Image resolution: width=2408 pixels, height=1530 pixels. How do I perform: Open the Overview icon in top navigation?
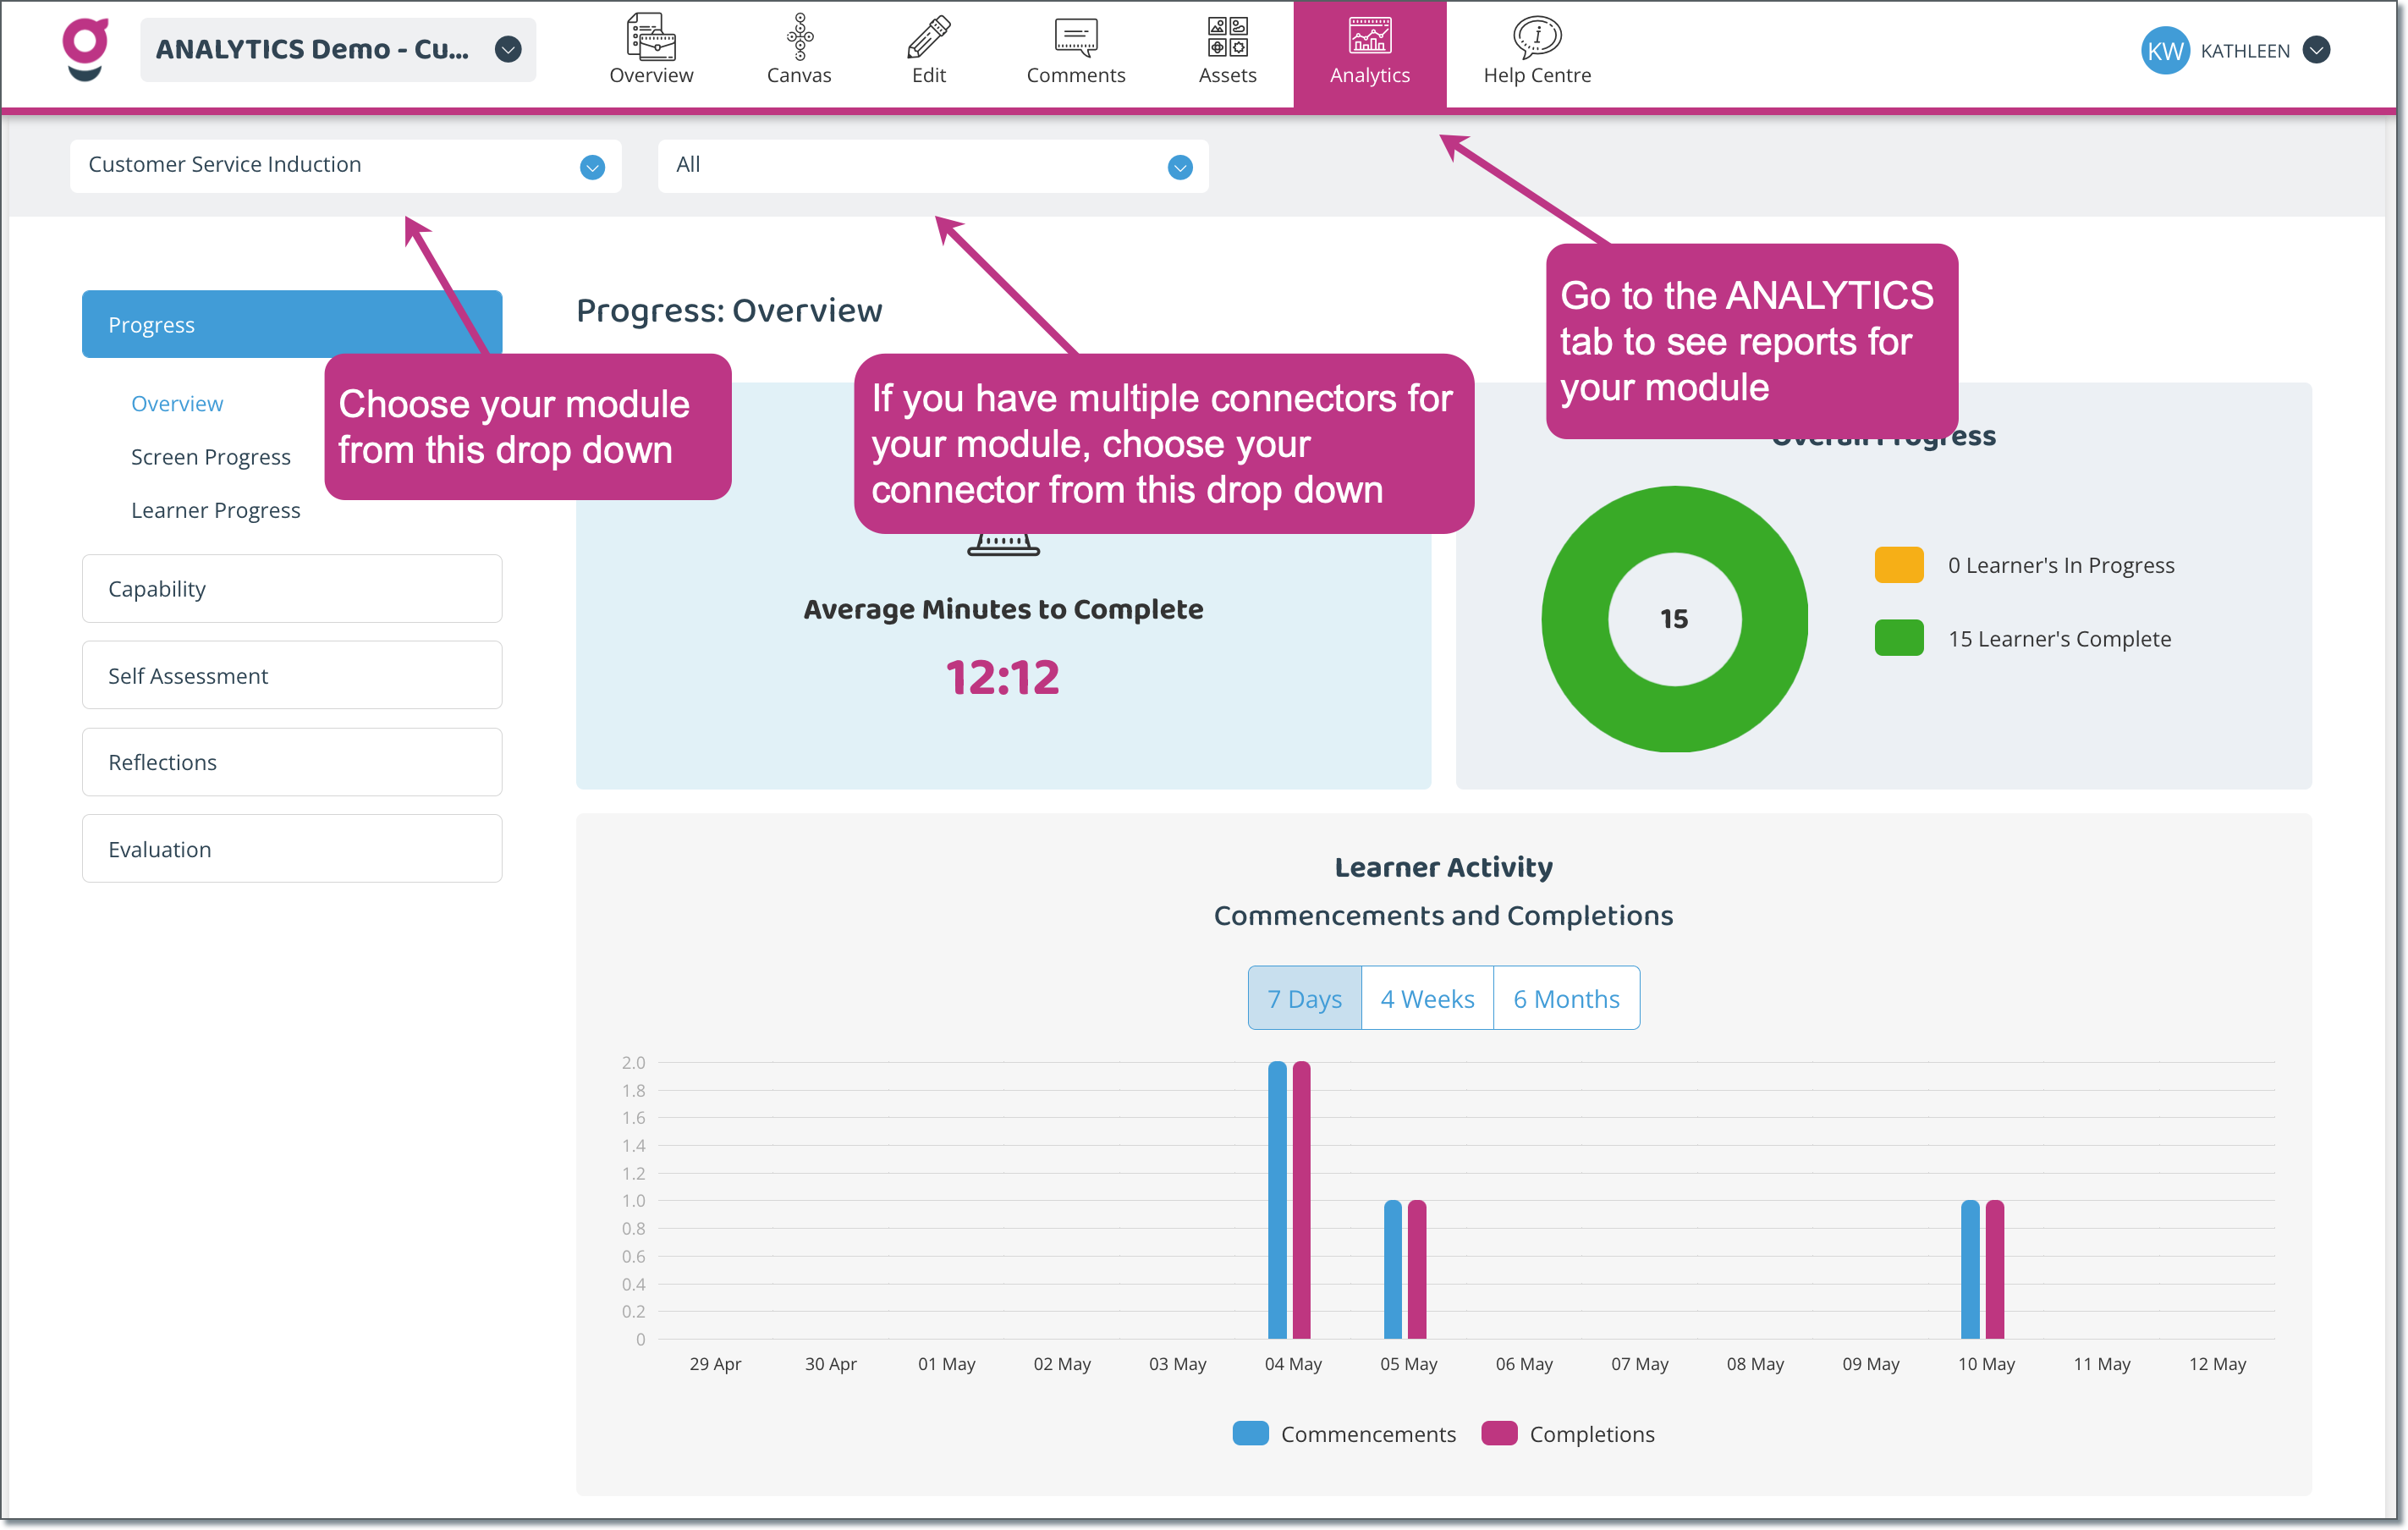tap(651, 37)
